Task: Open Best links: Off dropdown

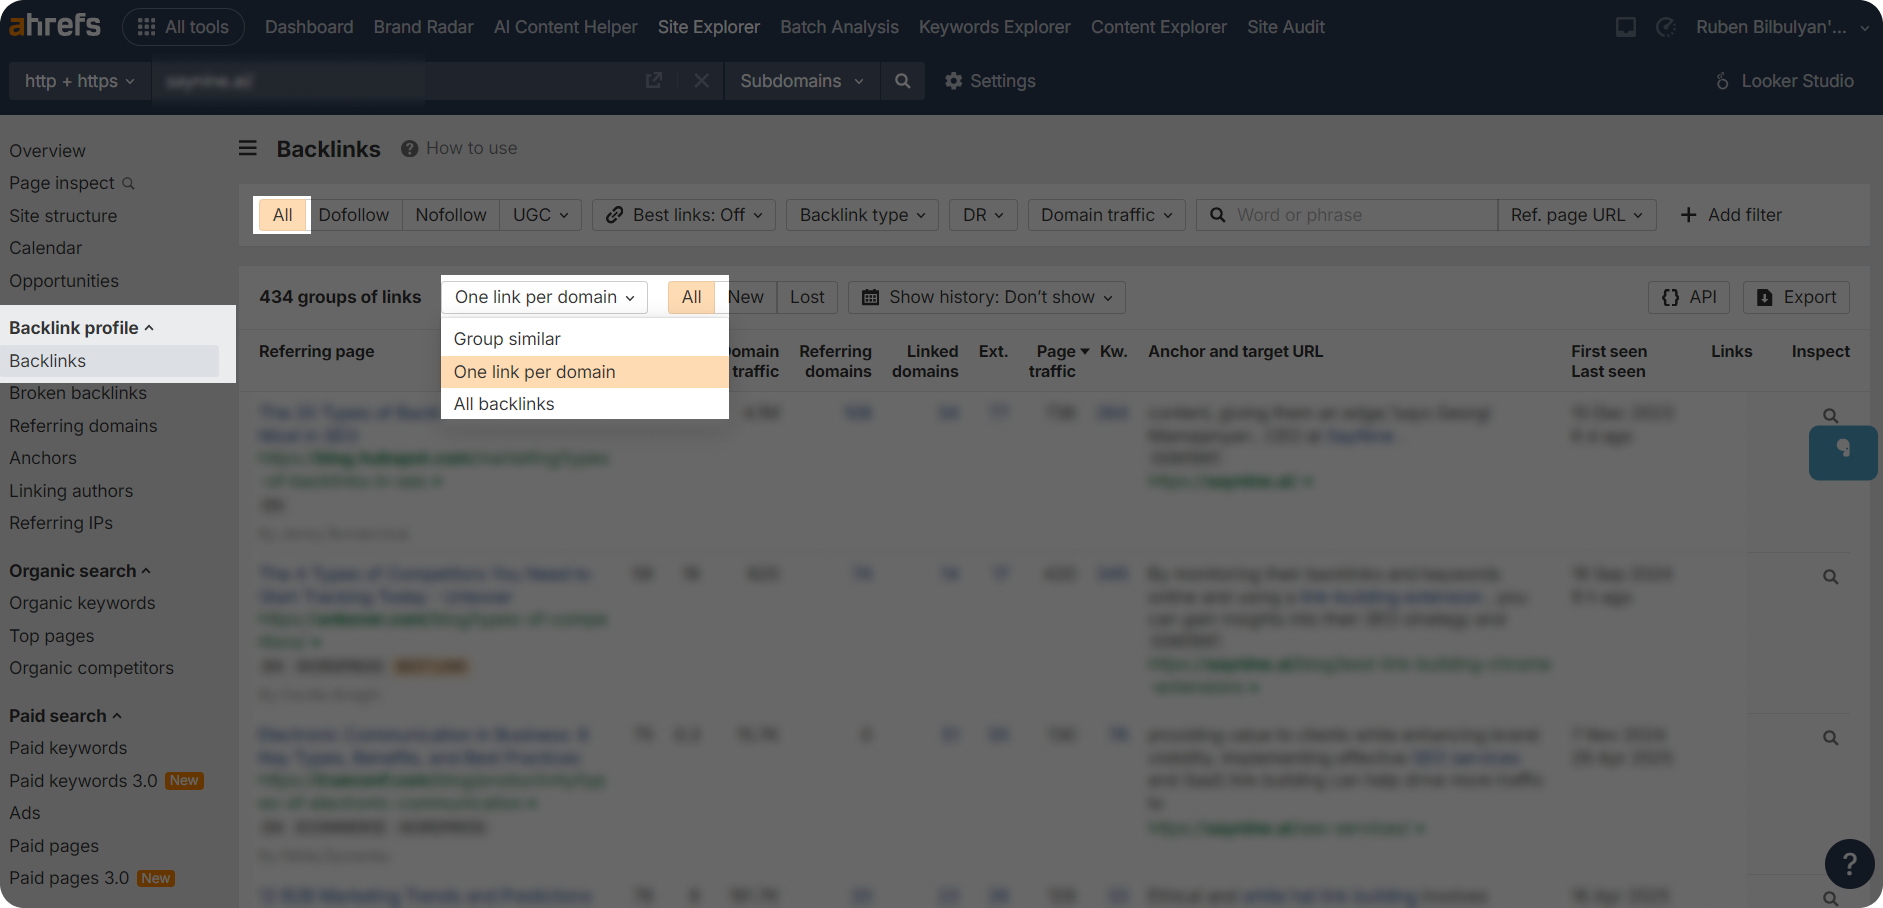Action: click(x=684, y=215)
